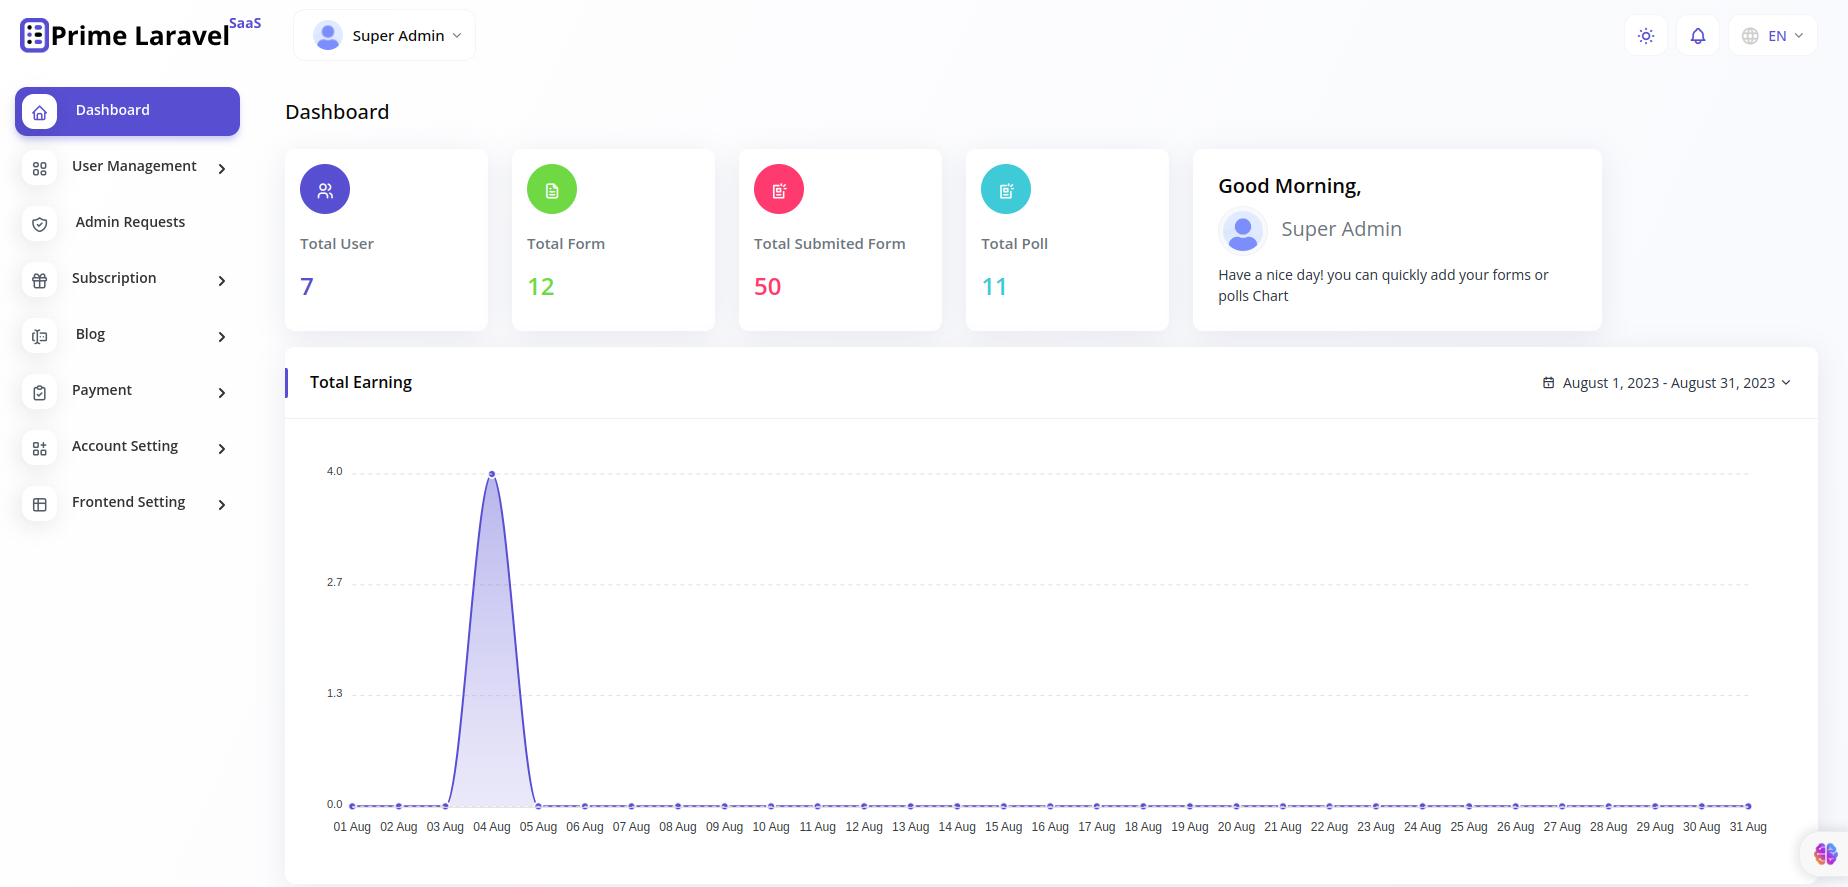This screenshot has width=1848, height=887.
Task: Click the purple Total User icon
Action: [325, 190]
